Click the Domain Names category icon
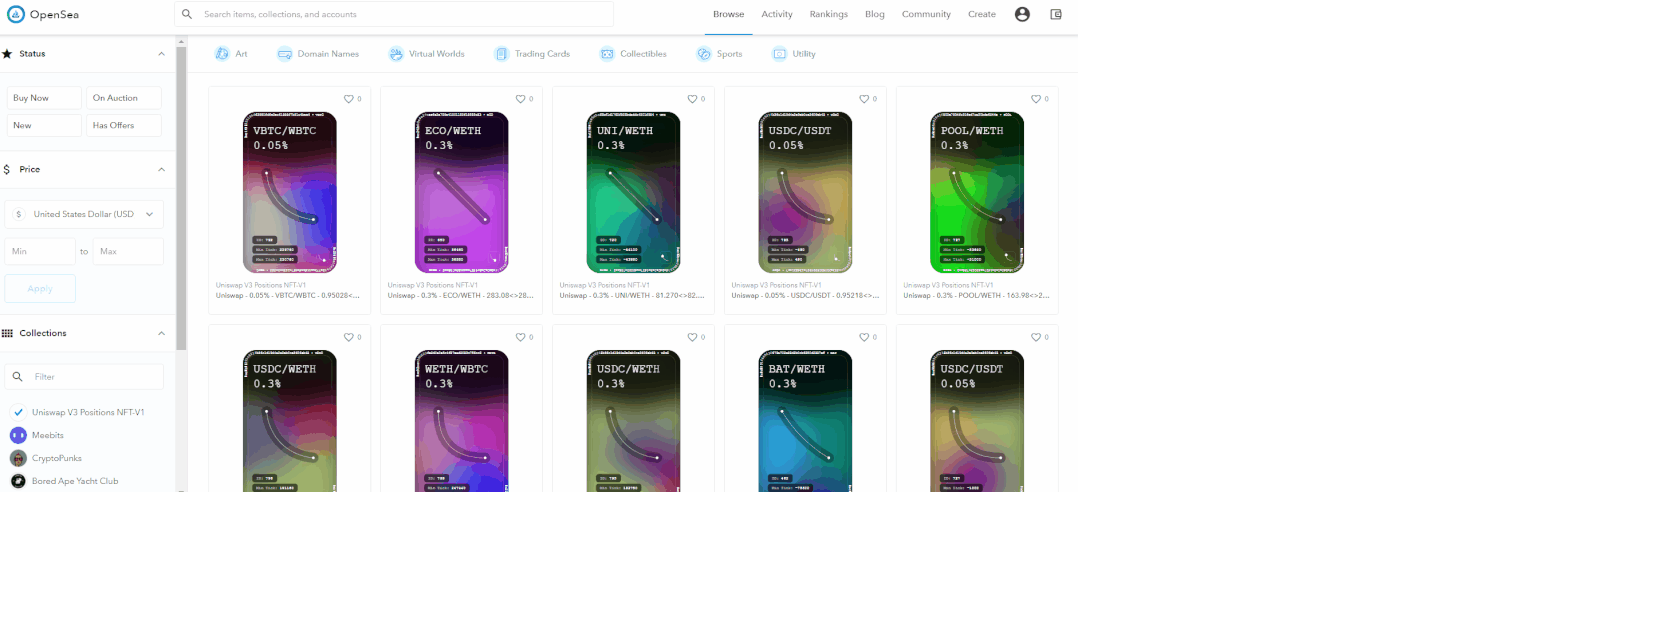The width and height of the screenshot is (1666, 636). 285,54
